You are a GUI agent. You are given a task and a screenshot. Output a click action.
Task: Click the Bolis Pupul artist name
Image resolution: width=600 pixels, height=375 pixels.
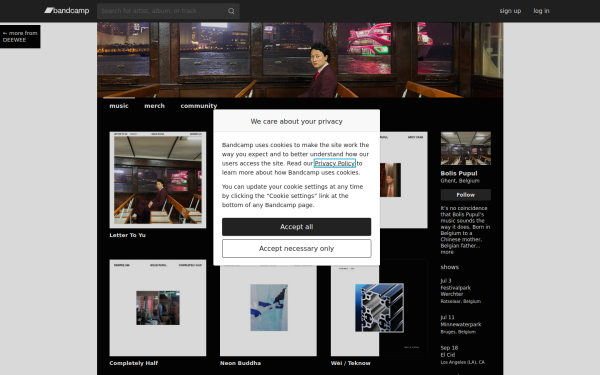(x=459, y=173)
